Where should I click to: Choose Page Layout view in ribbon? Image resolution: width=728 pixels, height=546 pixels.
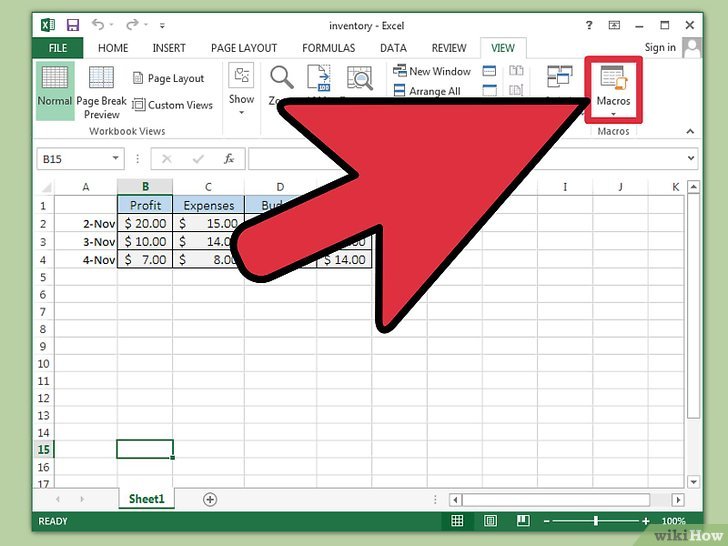tap(169, 78)
